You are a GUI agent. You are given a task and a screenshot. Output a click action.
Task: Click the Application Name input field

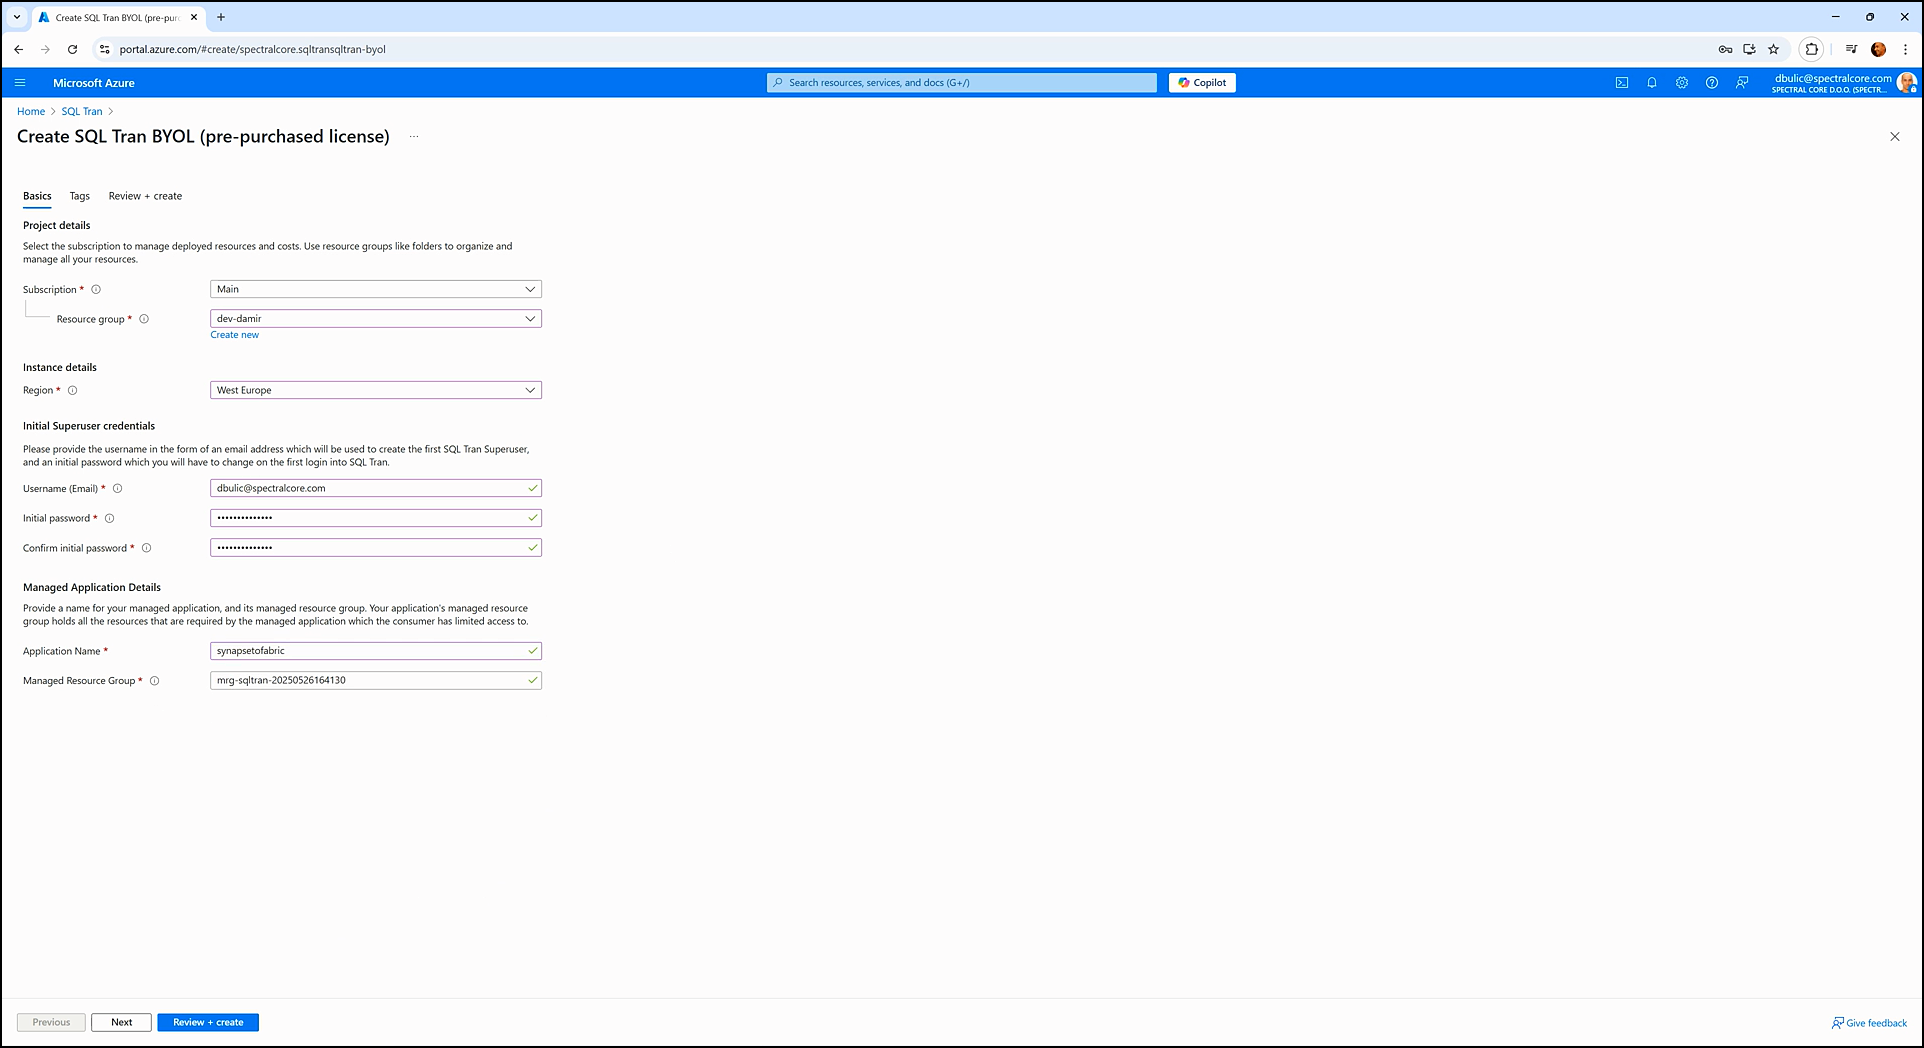tap(370, 651)
